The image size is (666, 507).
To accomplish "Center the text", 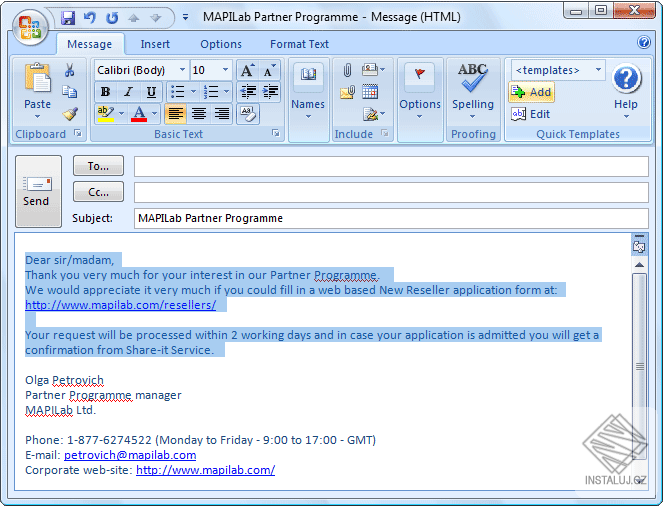I will pyautogui.click(x=199, y=114).
